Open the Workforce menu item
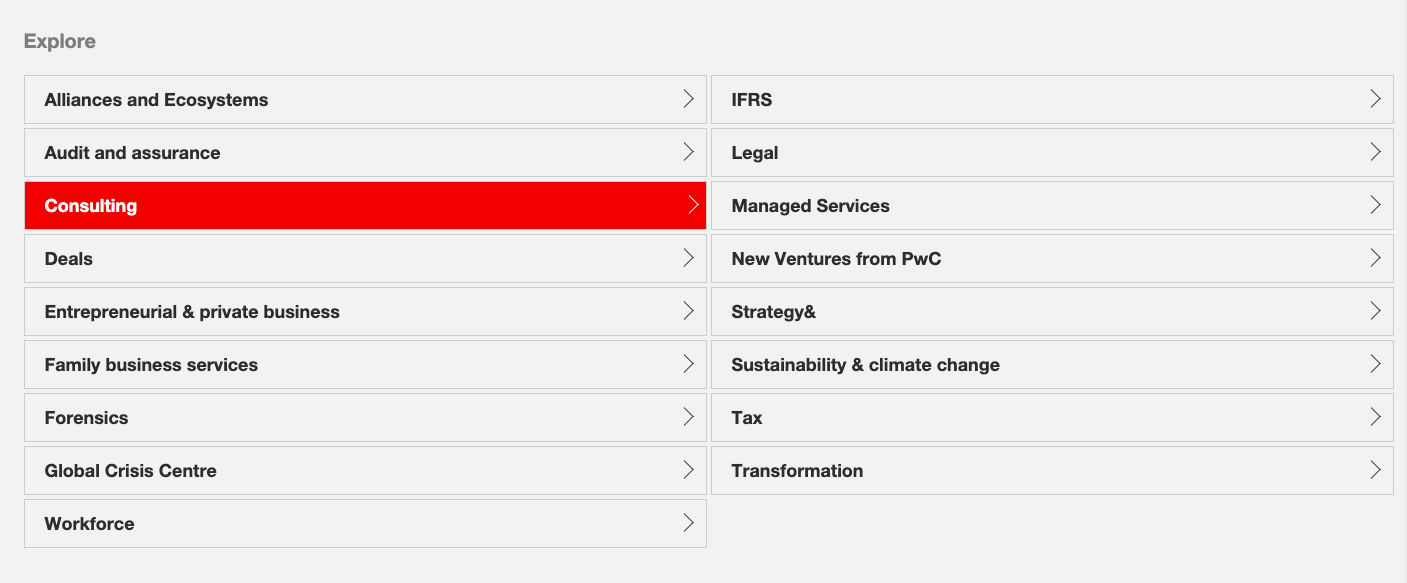 point(89,524)
